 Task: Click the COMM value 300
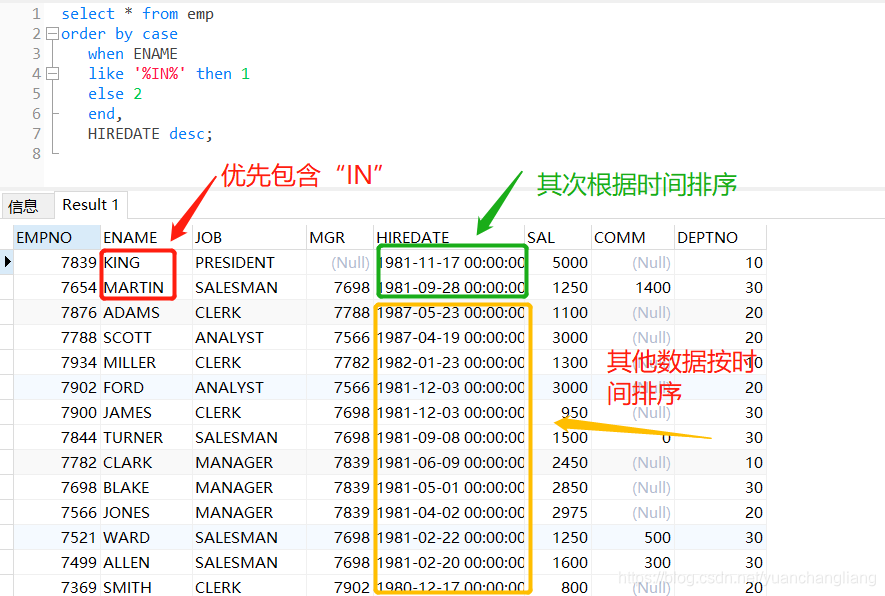point(632,562)
